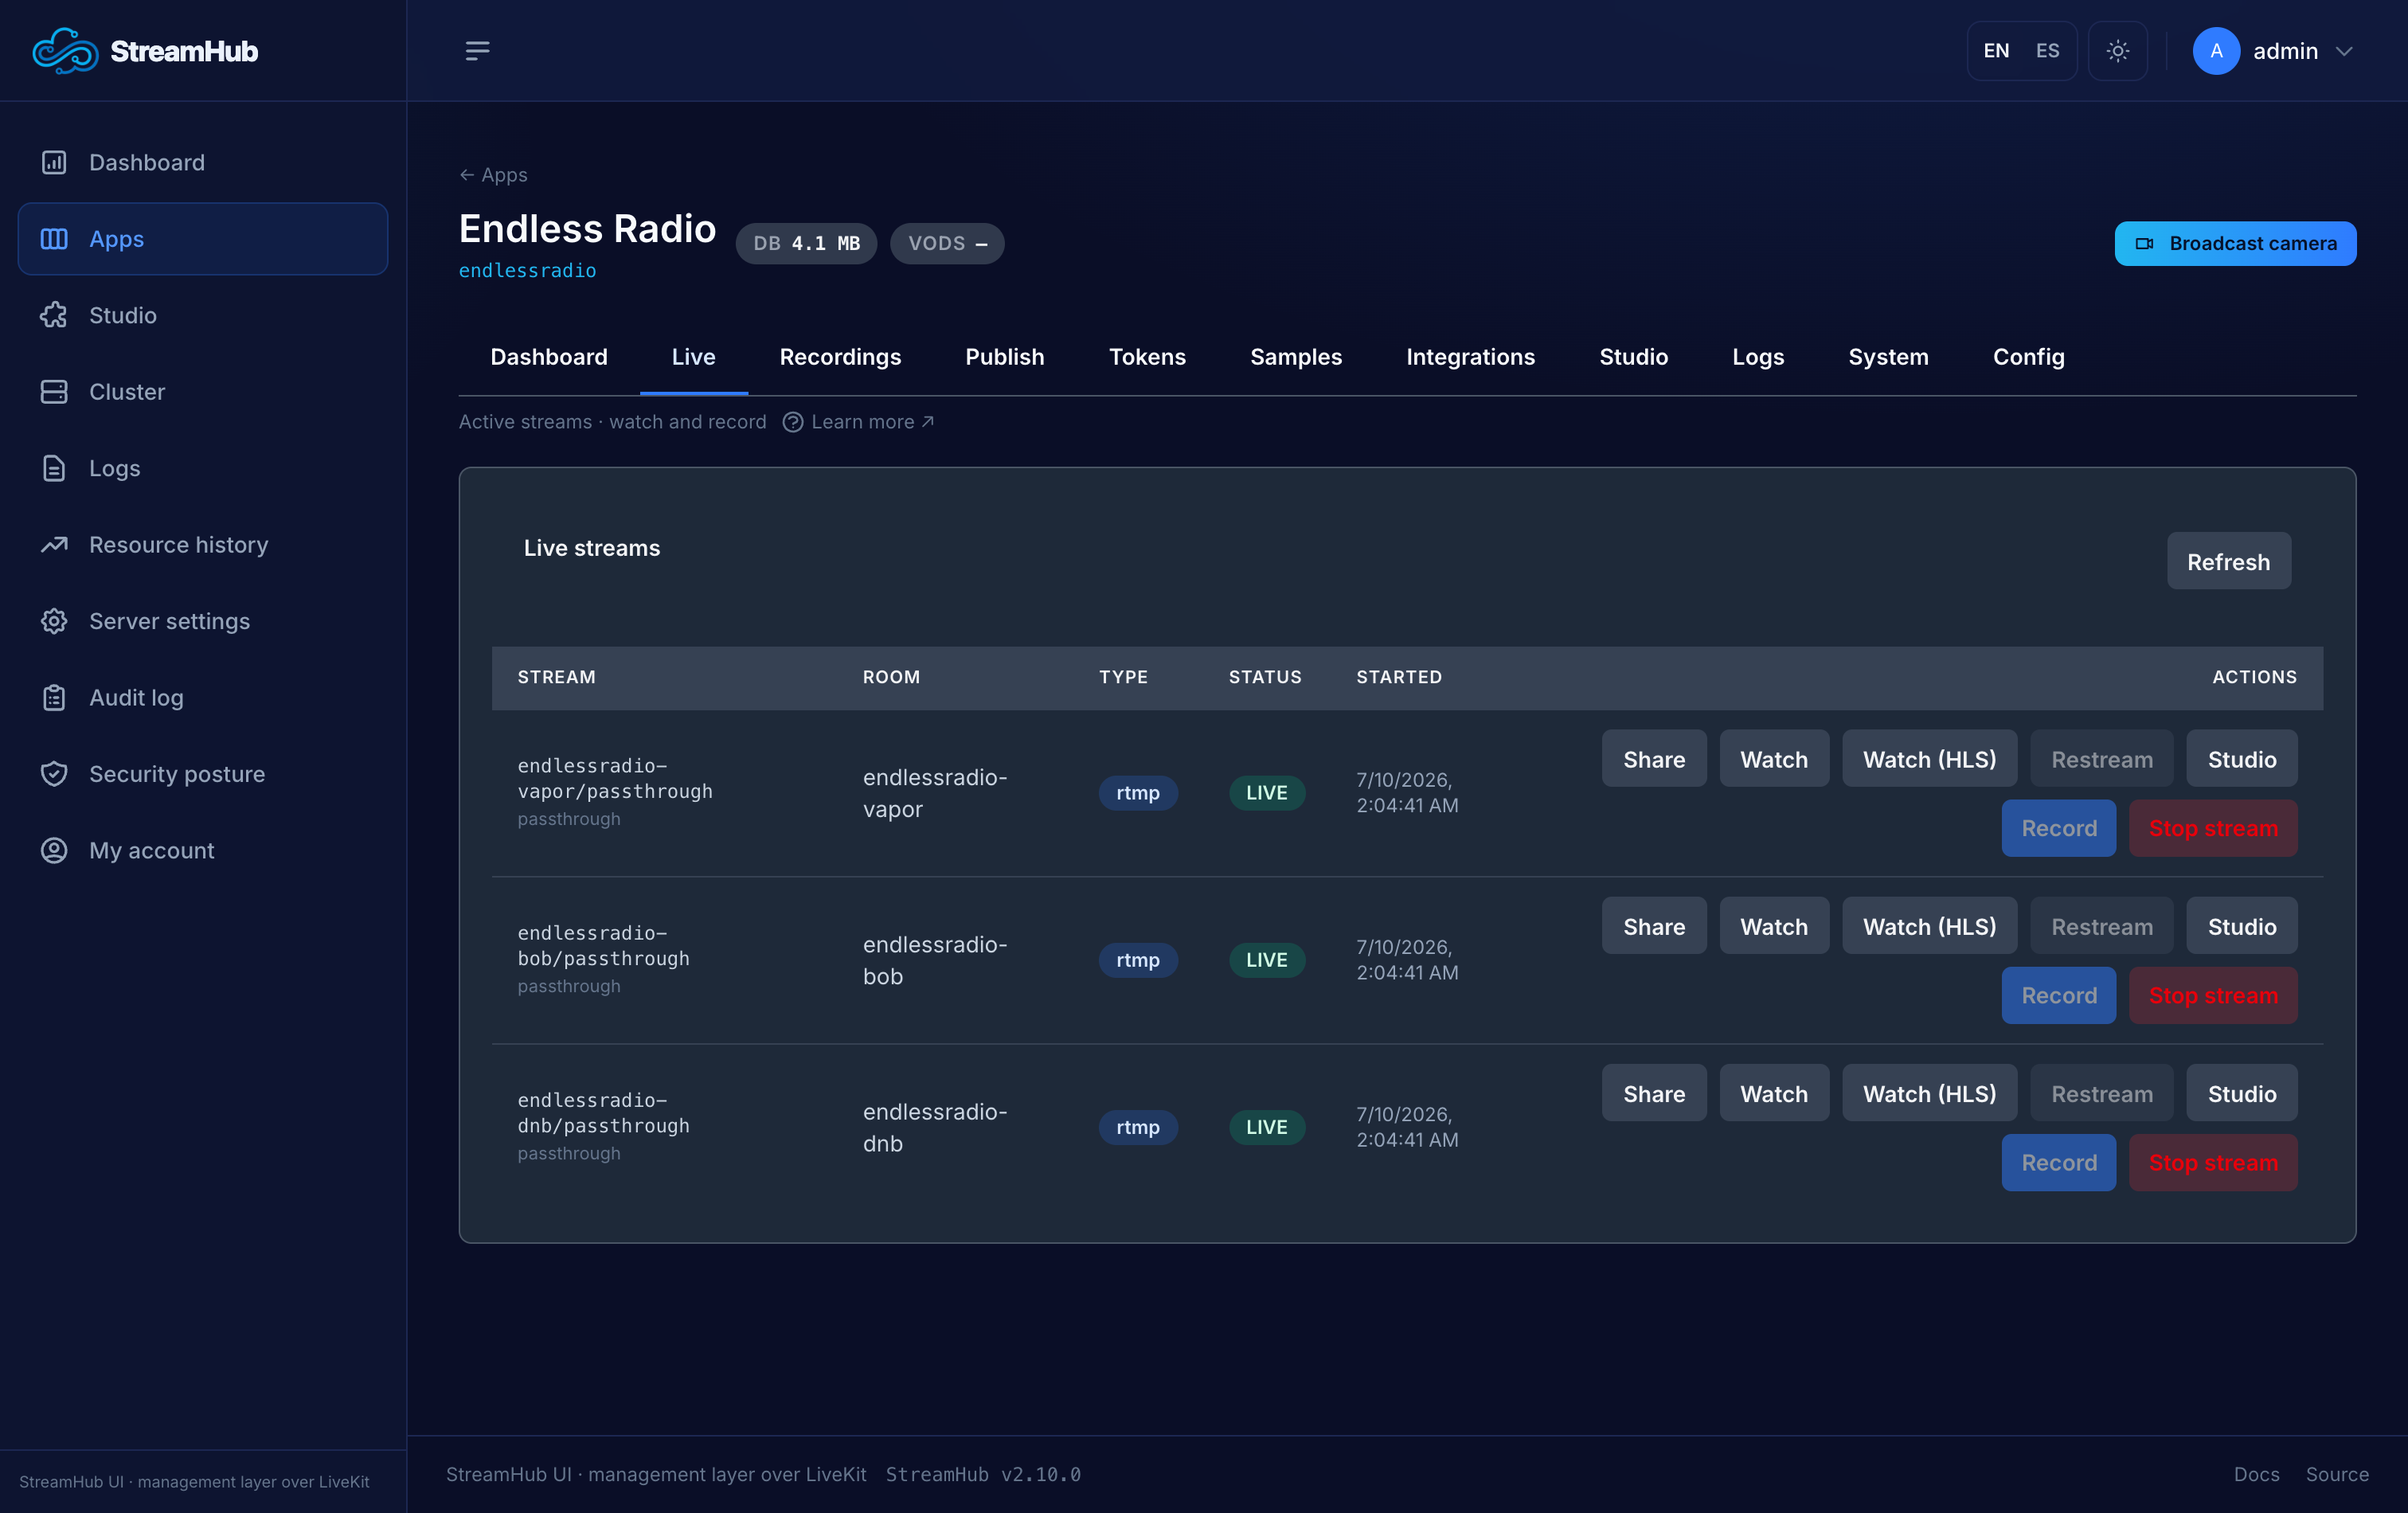Image resolution: width=2408 pixels, height=1513 pixels.
Task: Switch language to EN
Action: pyautogui.click(x=1996, y=51)
